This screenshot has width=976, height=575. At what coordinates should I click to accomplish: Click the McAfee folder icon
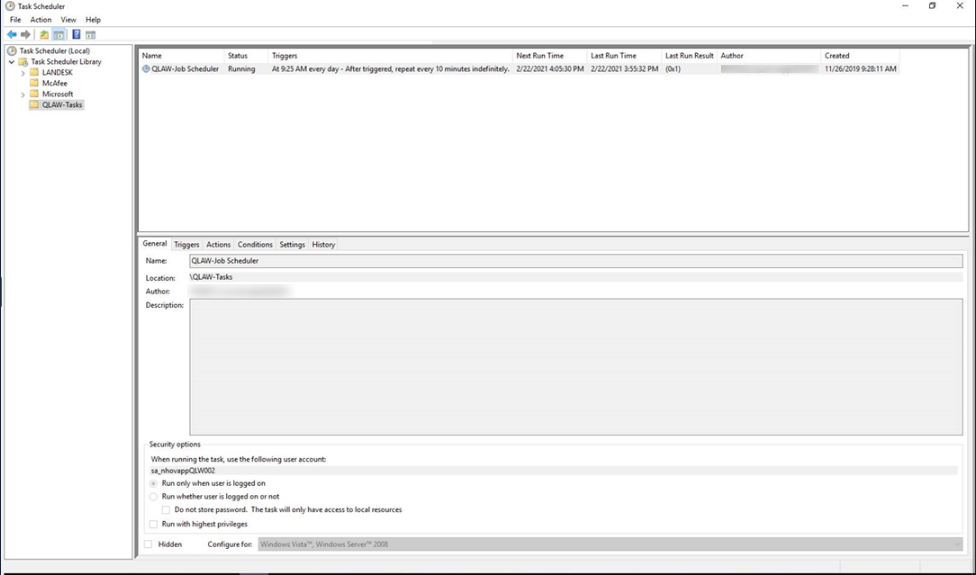pos(34,83)
